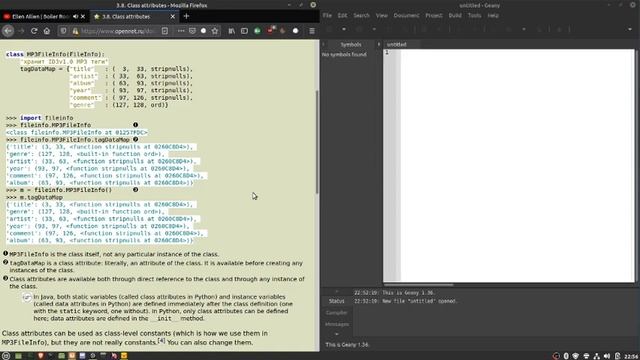640x360 pixels.
Task: Select the Status message tab
Action: (337, 301)
